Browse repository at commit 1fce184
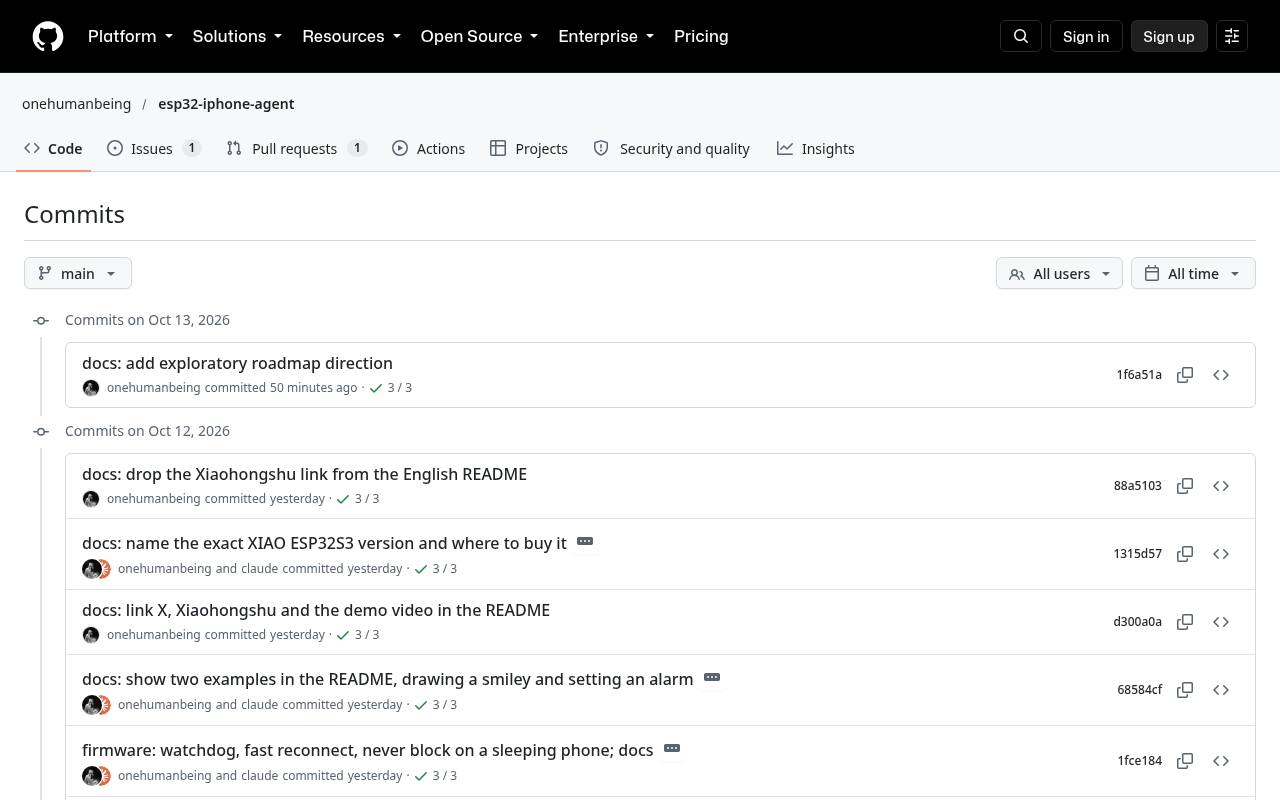The width and height of the screenshot is (1280, 800). pyautogui.click(x=1221, y=761)
